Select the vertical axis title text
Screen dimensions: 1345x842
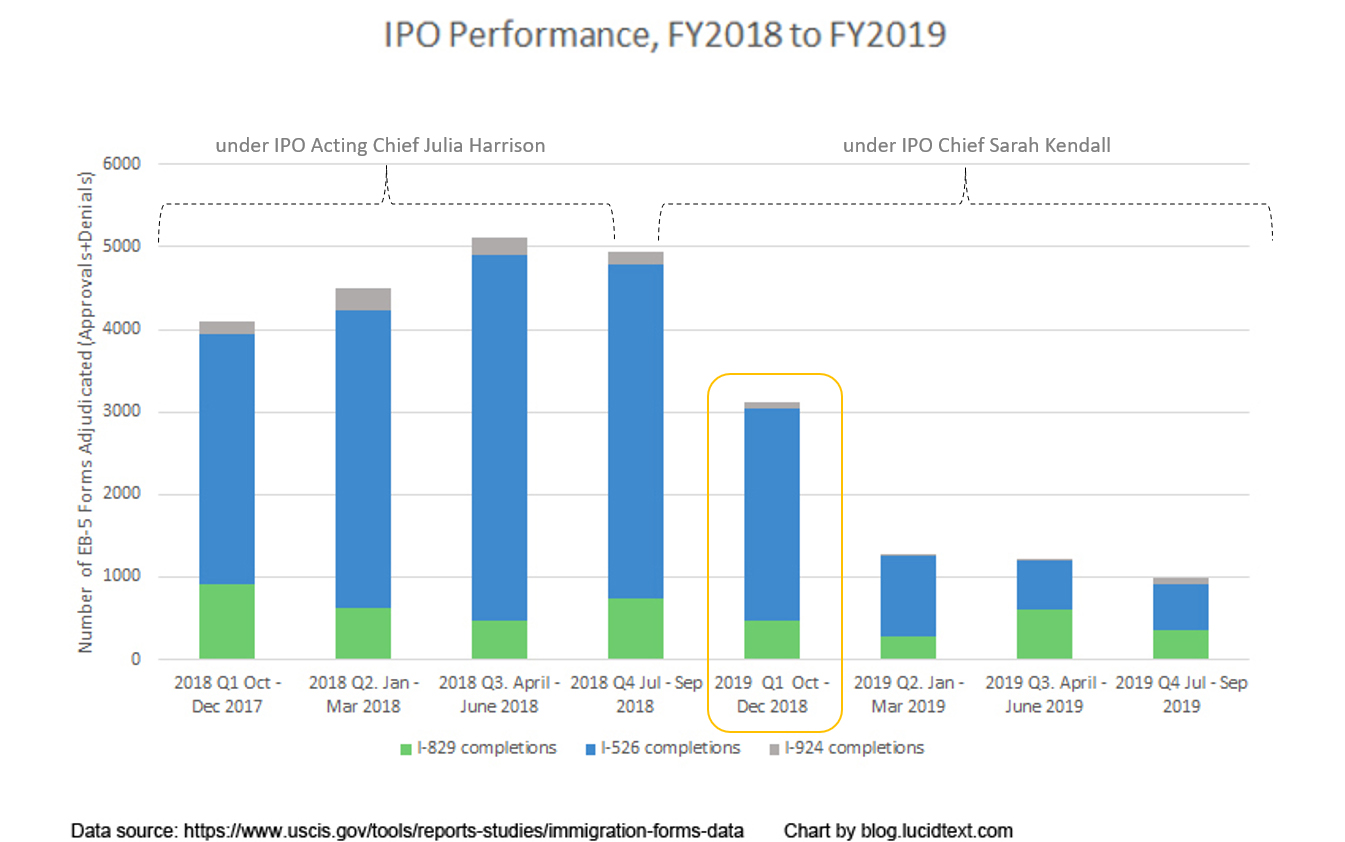pyautogui.click(x=86, y=412)
